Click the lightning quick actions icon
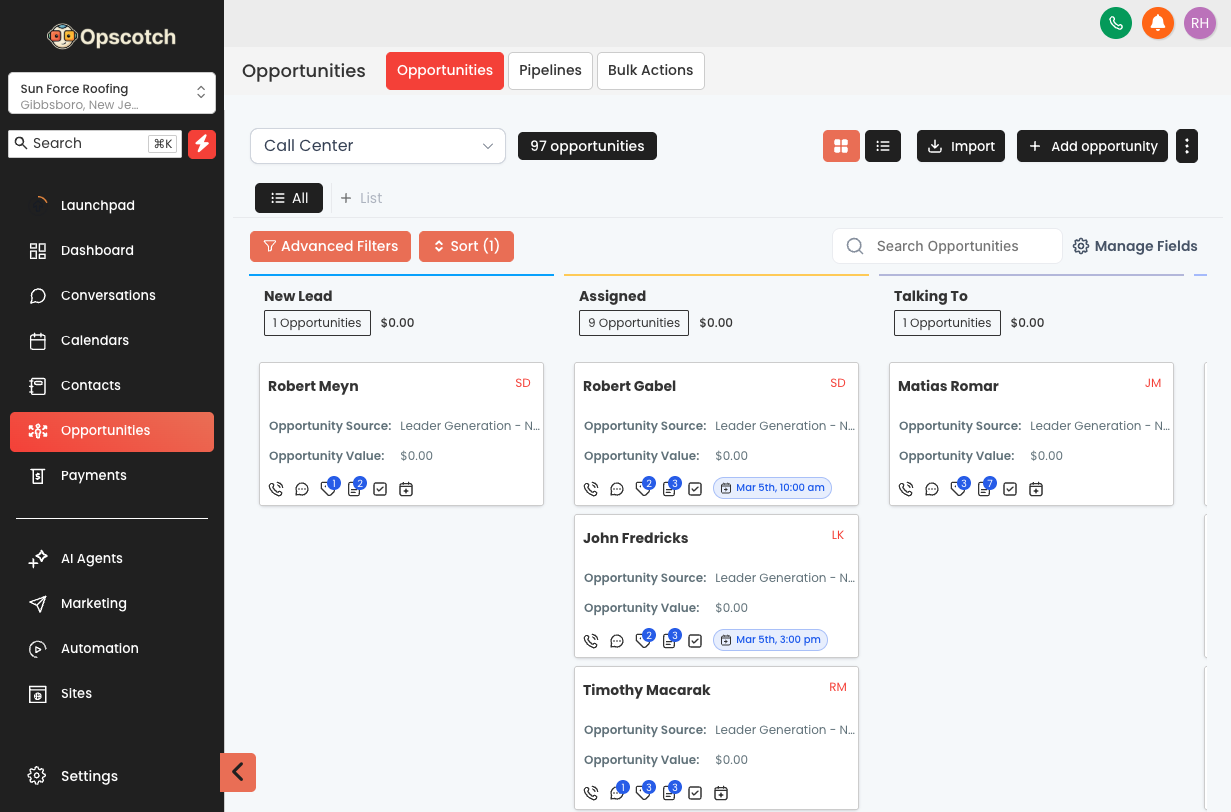Screen dimensions: 1231x812 202,144
